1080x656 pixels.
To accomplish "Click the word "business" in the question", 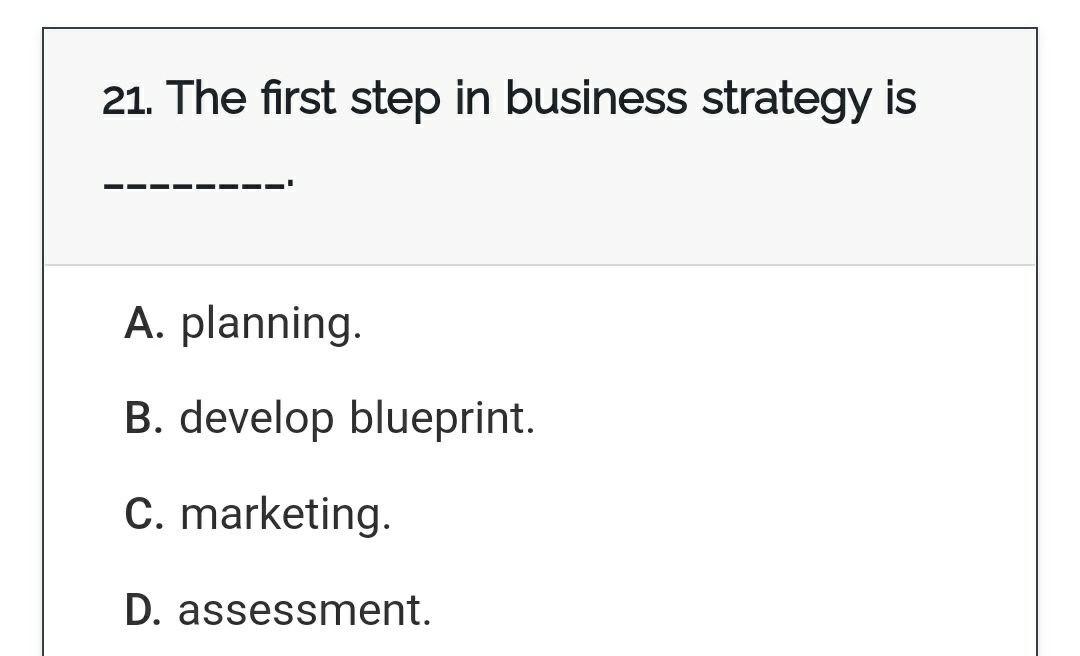I will (595, 99).
